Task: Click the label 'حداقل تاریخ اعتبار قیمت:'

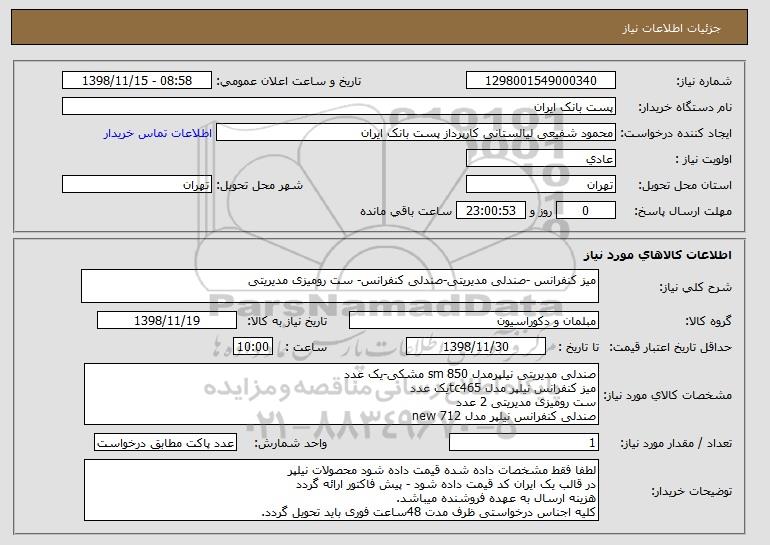Action: tap(670, 347)
